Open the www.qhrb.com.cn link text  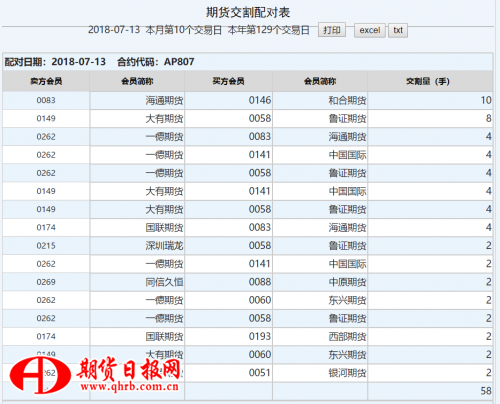tap(129, 387)
